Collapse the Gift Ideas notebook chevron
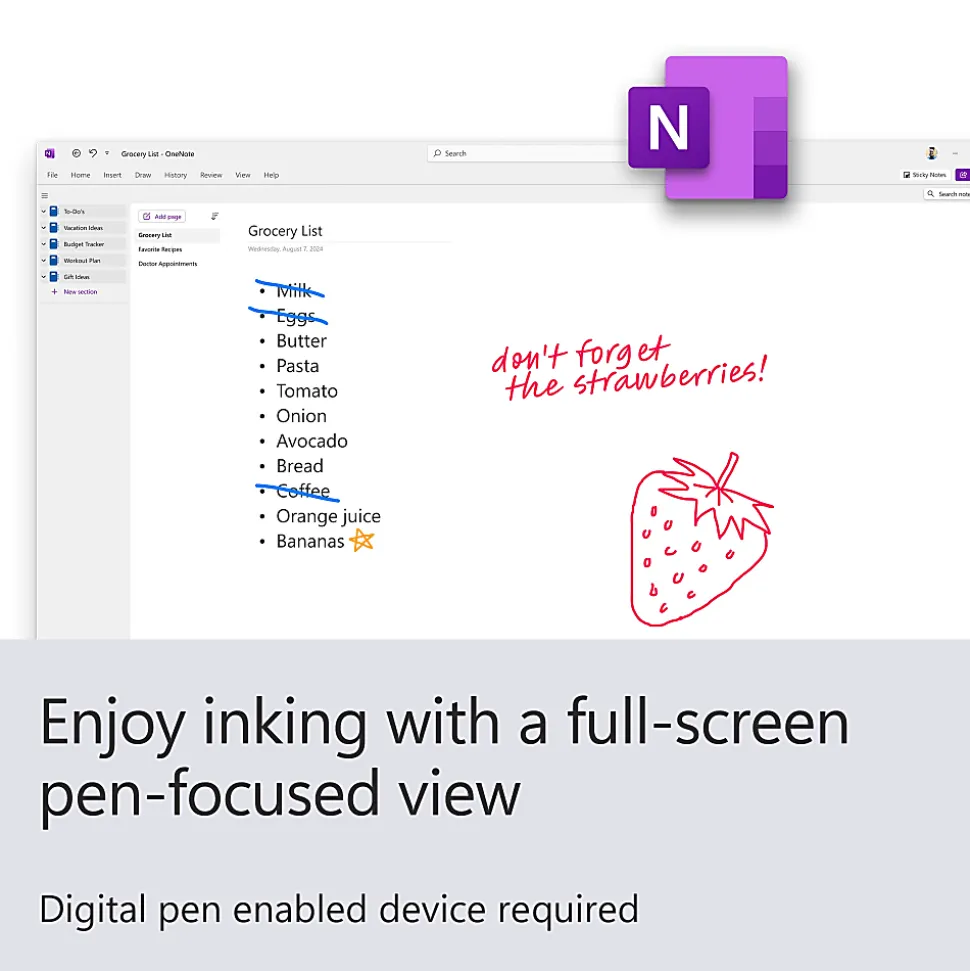Image resolution: width=970 pixels, height=971 pixels. [x=43, y=277]
